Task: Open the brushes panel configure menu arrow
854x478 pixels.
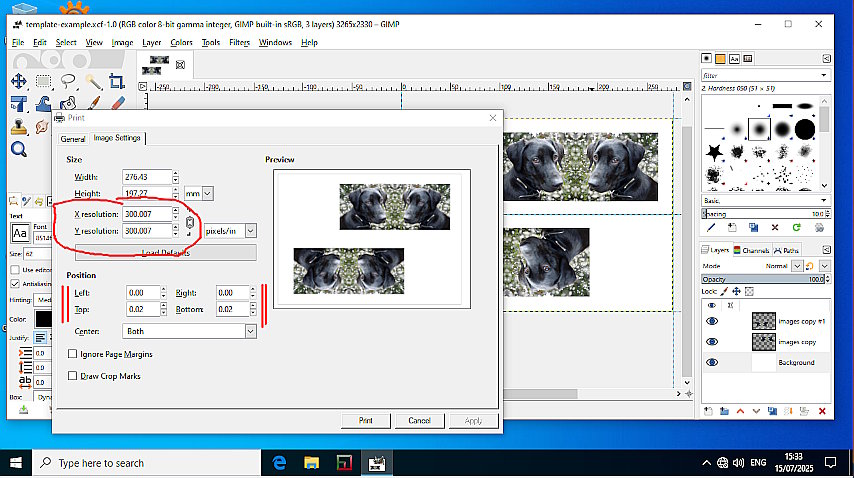Action: point(826,58)
